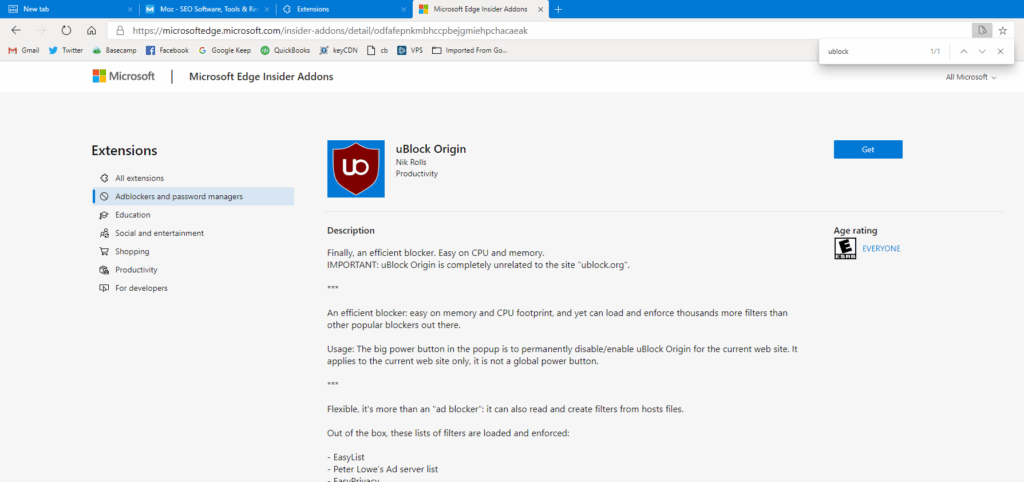The width and height of the screenshot is (1024, 482).
Task: Open the Twitter bookmark
Action: pos(66,50)
